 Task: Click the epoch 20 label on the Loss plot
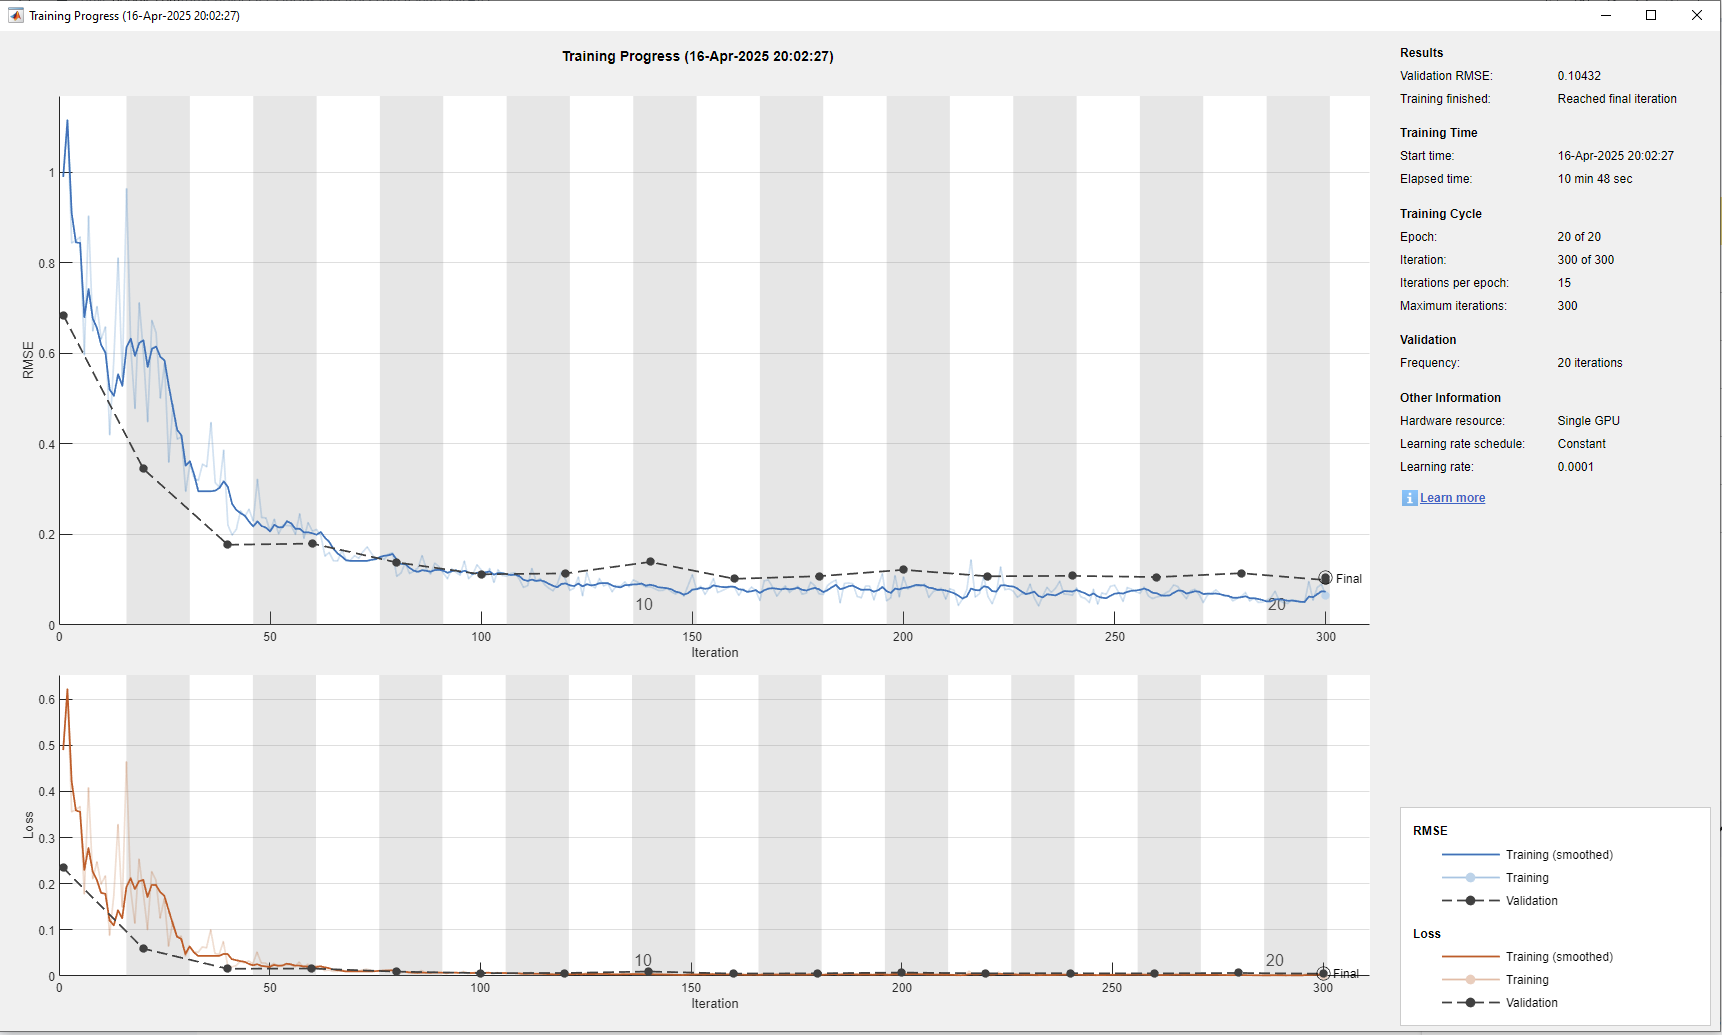pos(1274,960)
